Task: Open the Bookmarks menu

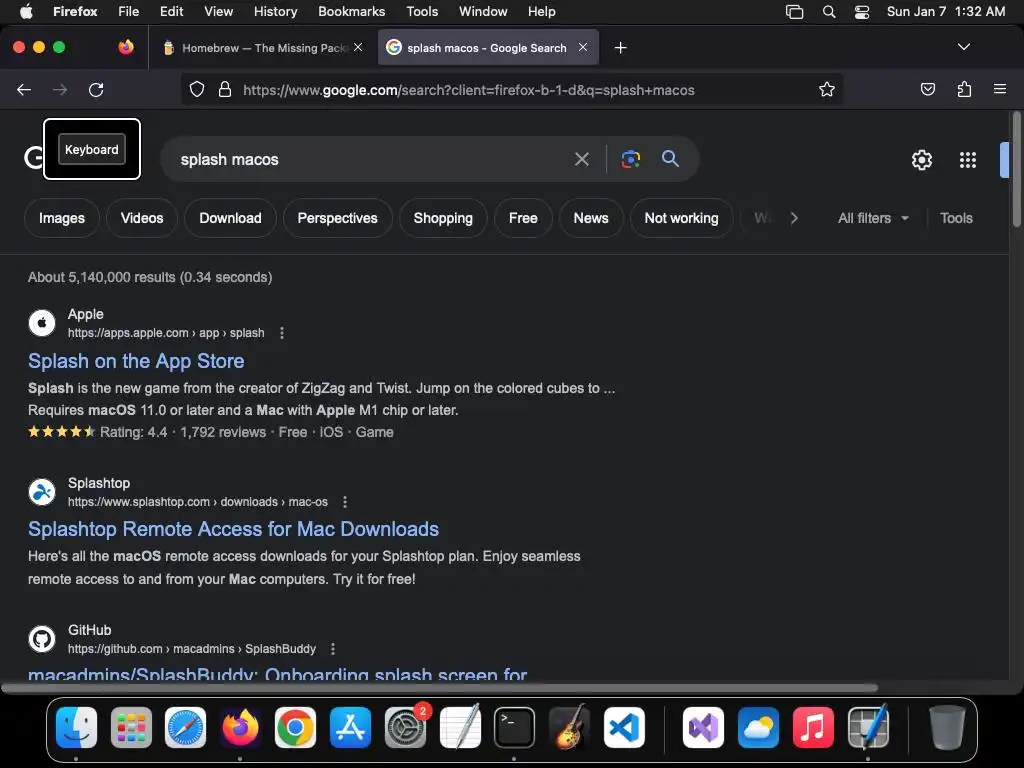Action: pyautogui.click(x=351, y=12)
